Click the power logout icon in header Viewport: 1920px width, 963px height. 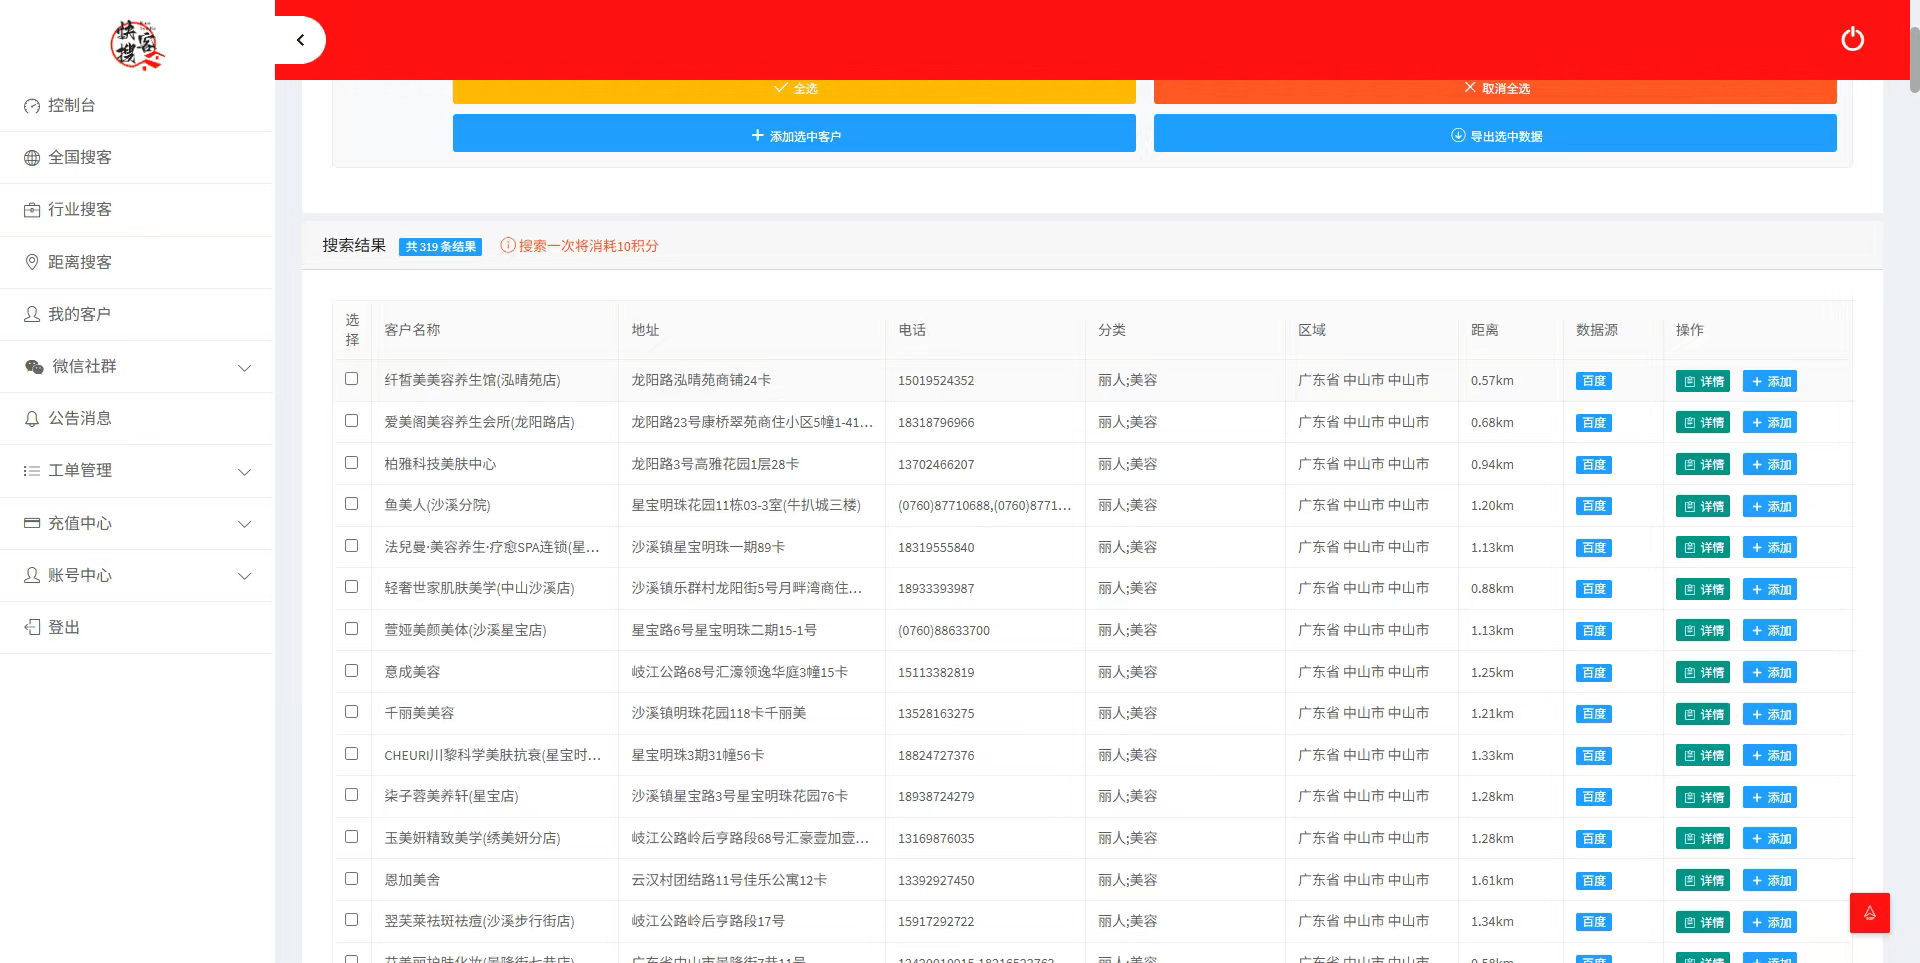pos(1852,39)
